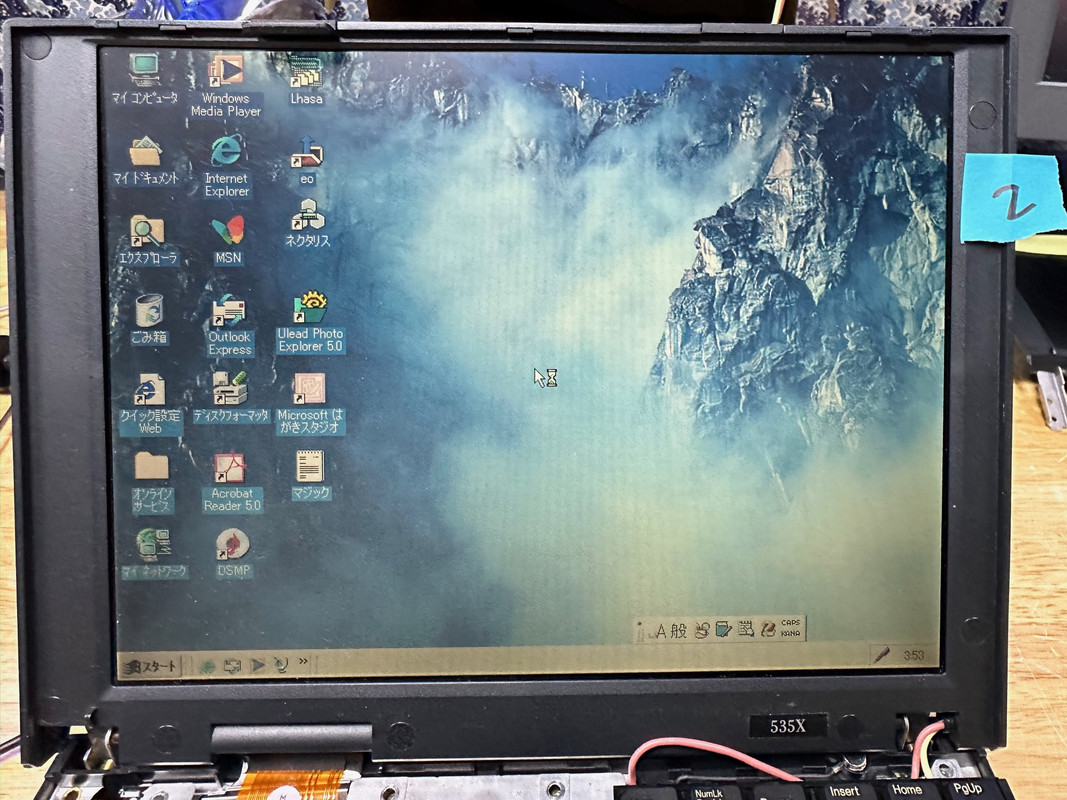Click the 3:53 taskbar clock
This screenshot has width=1067, height=800.
(913, 655)
